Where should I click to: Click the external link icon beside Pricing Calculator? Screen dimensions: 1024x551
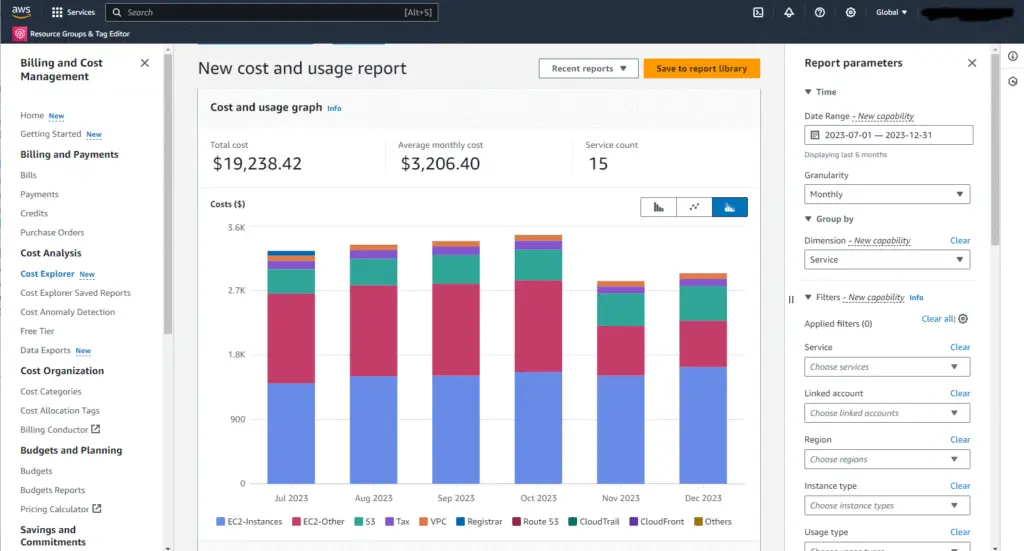pos(97,509)
